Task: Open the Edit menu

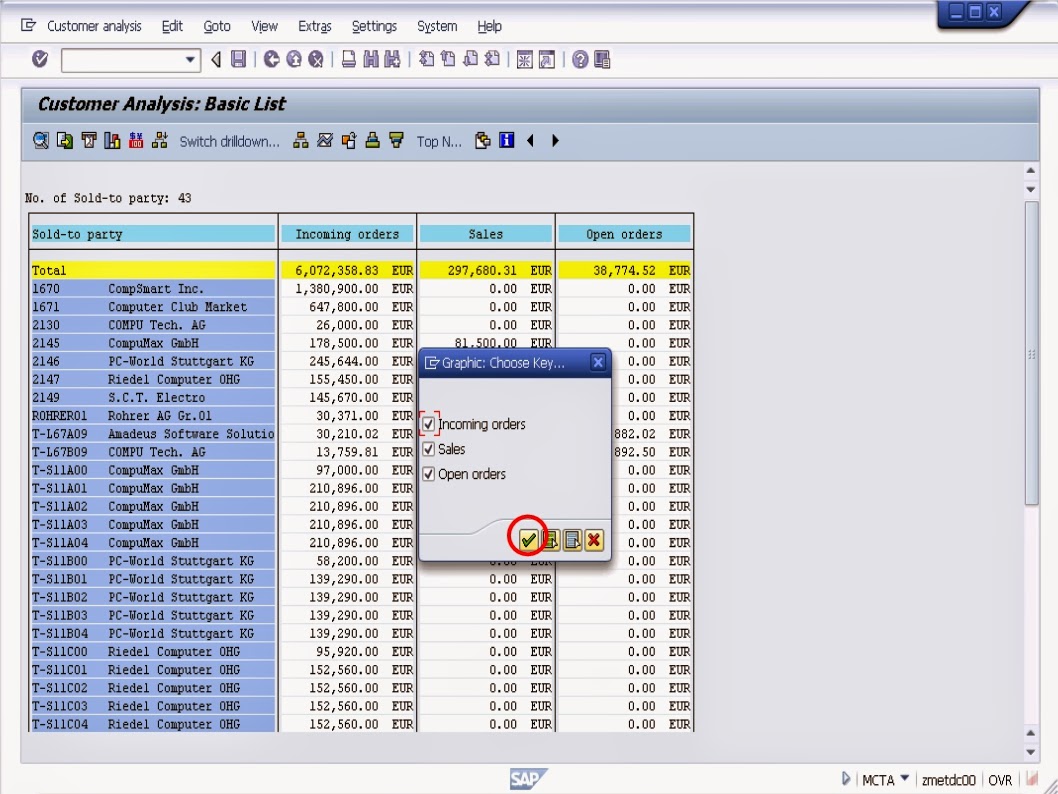Action: click(172, 26)
